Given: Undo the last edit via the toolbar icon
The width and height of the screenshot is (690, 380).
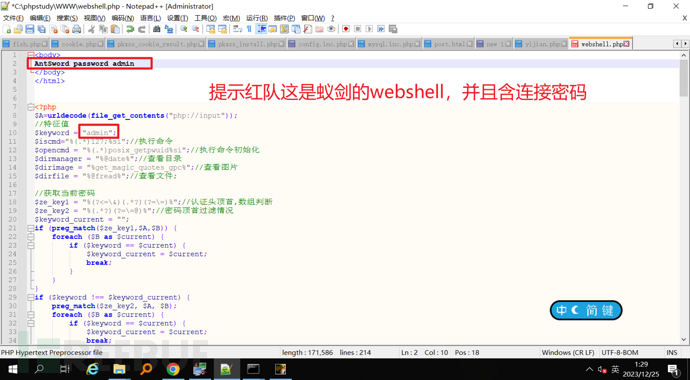Looking at the screenshot, I should pos(130,29).
